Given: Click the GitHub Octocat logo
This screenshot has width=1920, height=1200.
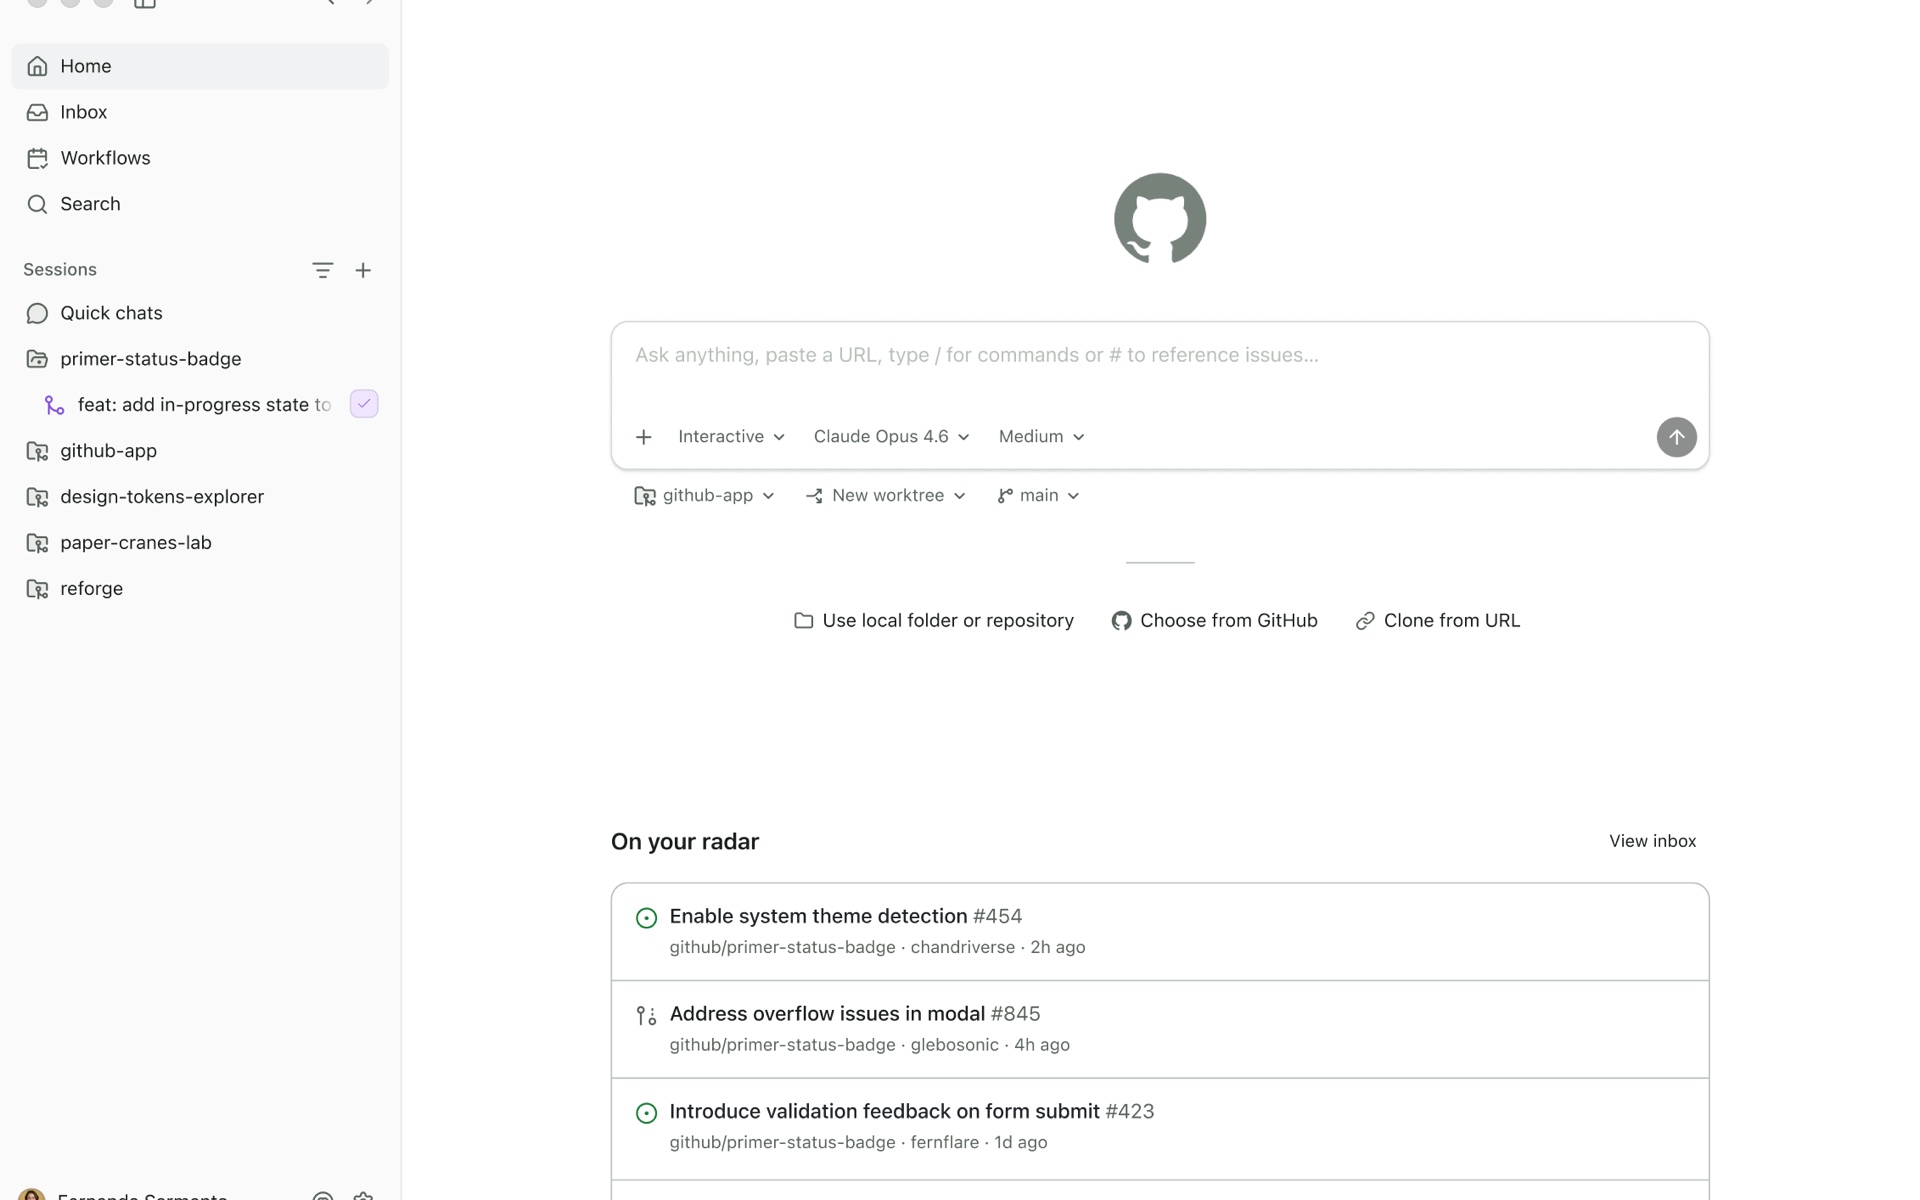Looking at the screenshot, I should (1160, 219).
